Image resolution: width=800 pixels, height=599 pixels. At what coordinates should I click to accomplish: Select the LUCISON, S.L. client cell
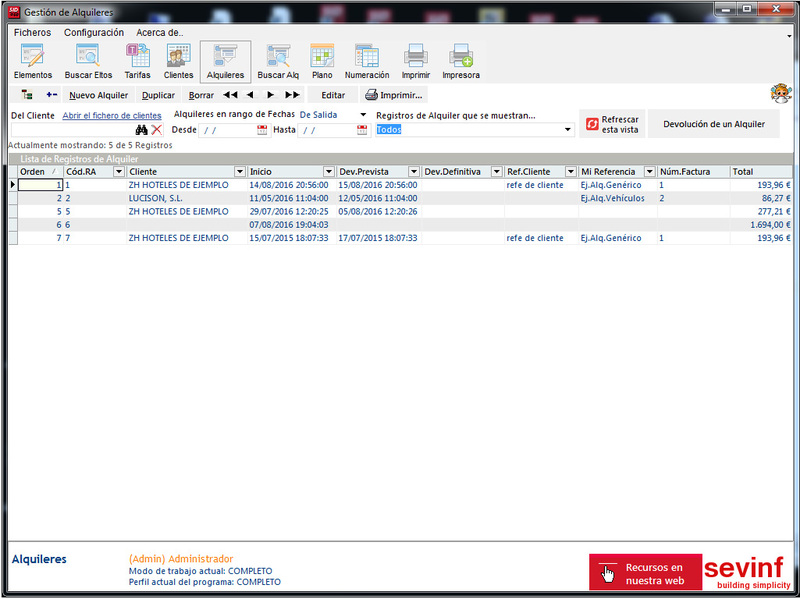pos(187,198)
